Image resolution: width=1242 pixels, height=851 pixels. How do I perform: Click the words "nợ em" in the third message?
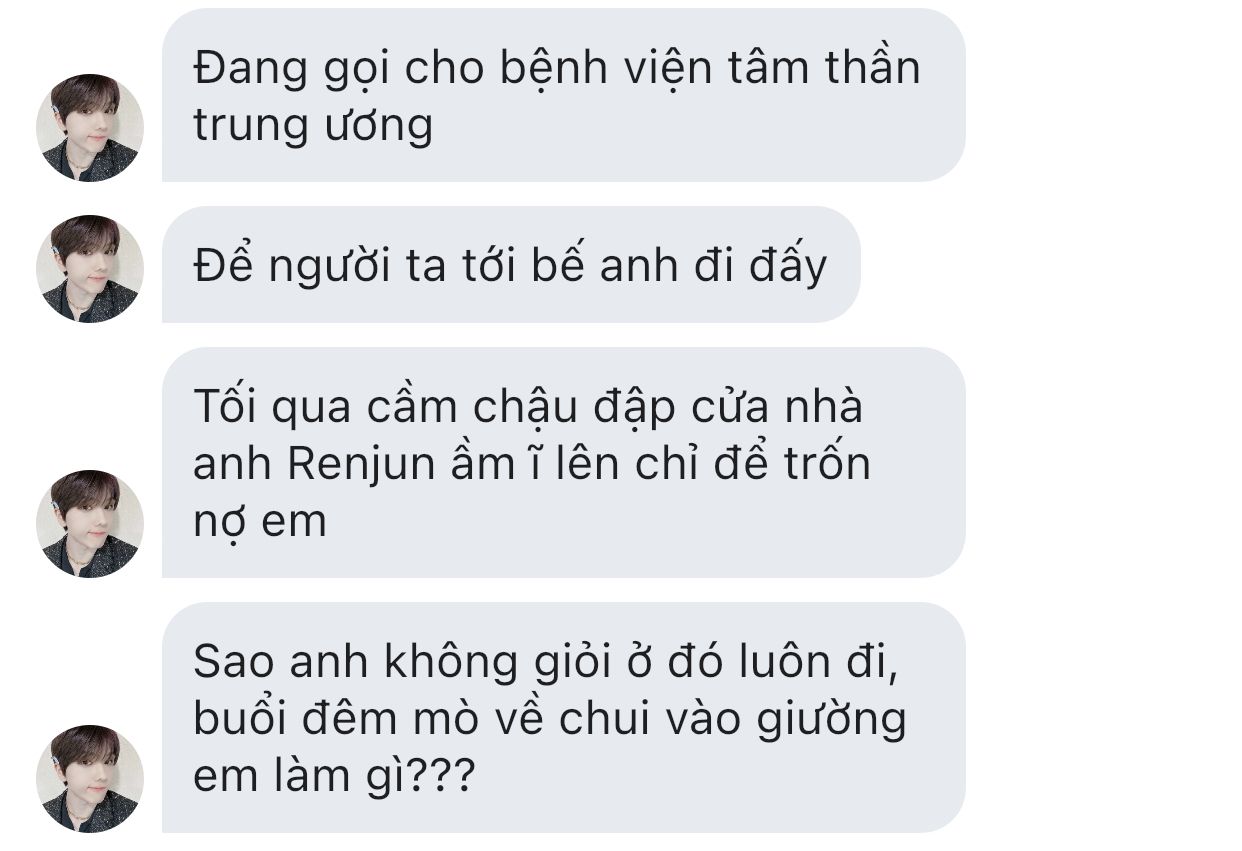click(x=260, y=522)
